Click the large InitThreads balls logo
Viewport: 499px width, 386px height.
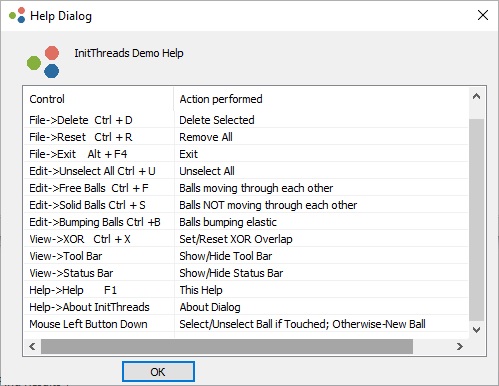tap(43, 62)
